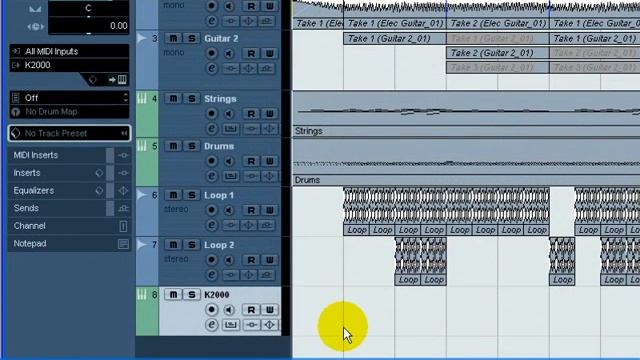Screen dimensions: 640x360
Task: Record-enable the Loop 1 track
Action: coord(211,210)
